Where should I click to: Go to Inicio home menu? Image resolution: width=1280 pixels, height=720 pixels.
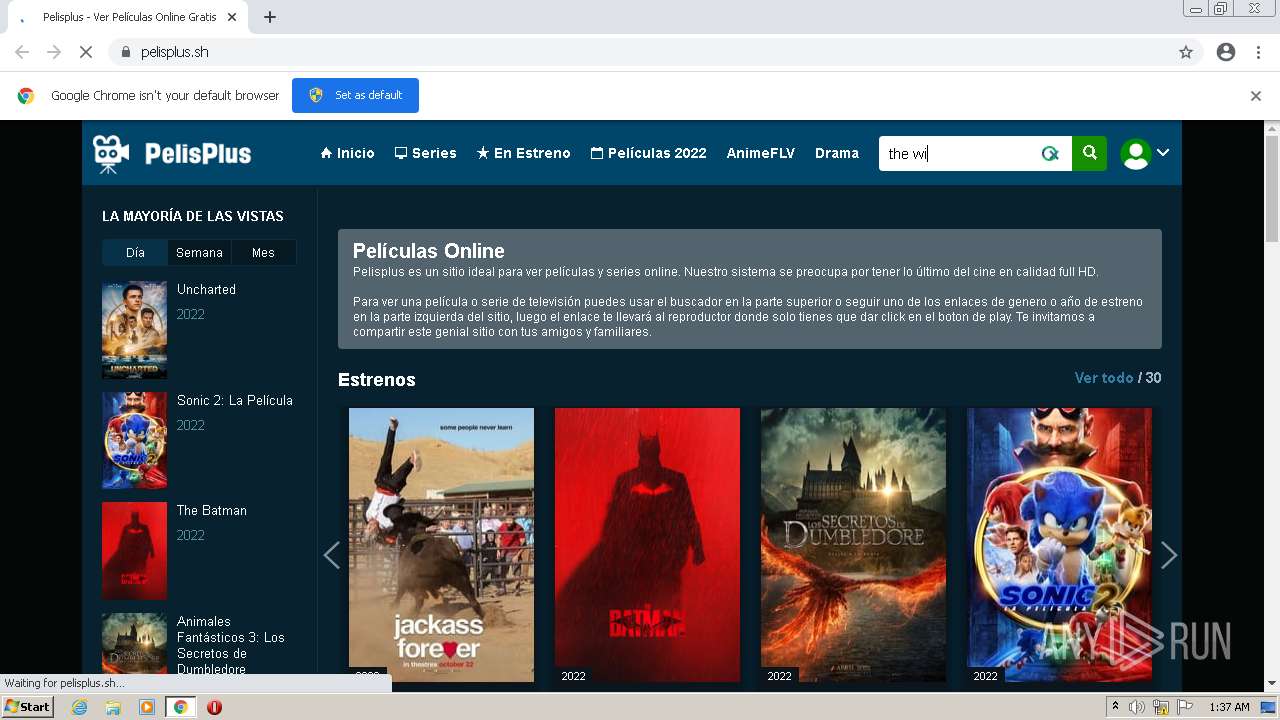(347, 153)
